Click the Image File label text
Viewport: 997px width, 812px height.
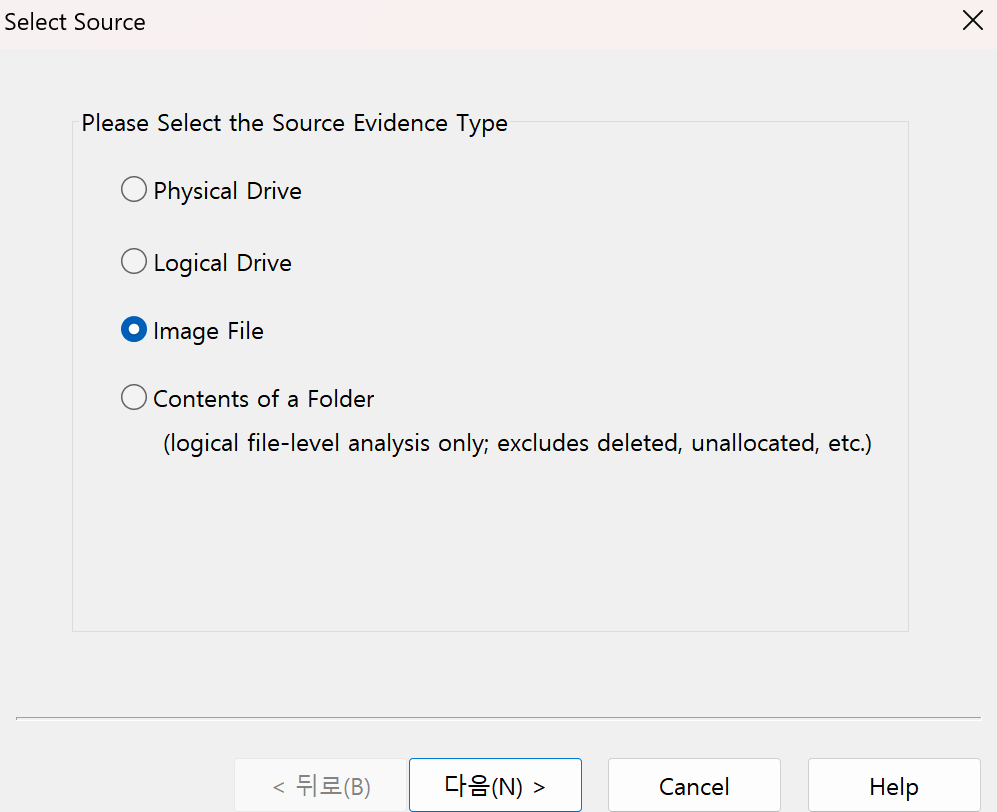pyautogui.click(x=207, y=331)
